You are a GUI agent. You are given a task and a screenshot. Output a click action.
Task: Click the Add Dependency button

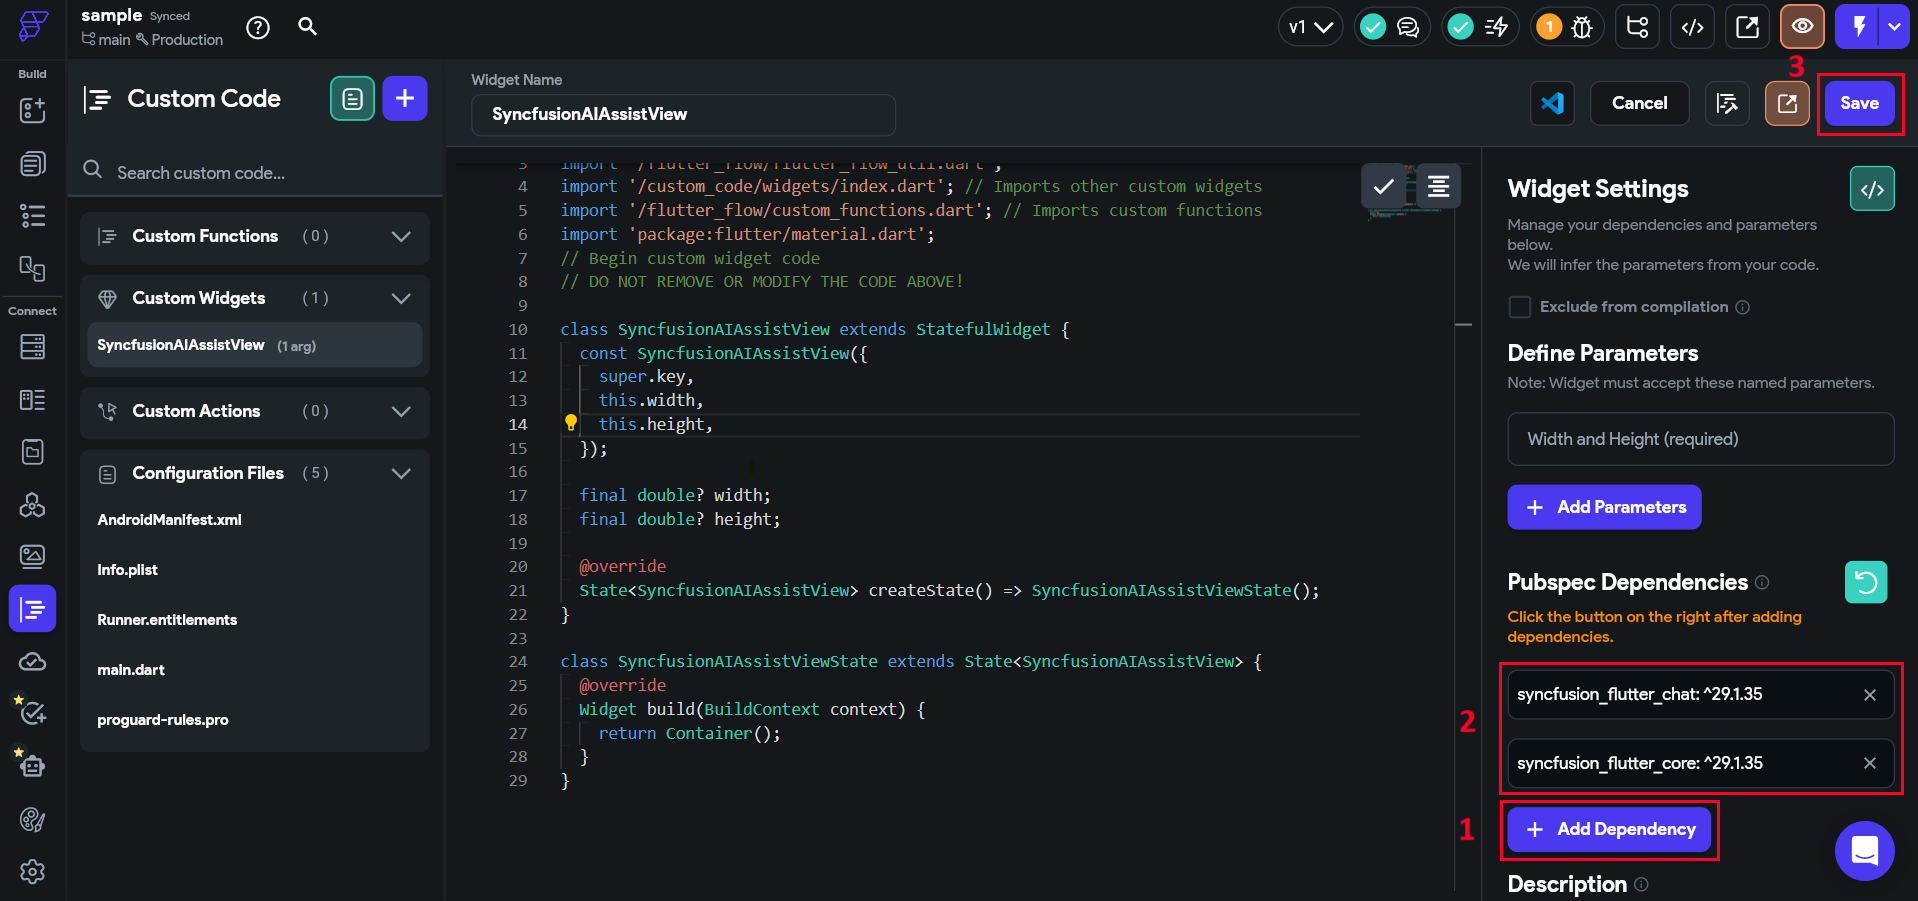[1609, 829]
